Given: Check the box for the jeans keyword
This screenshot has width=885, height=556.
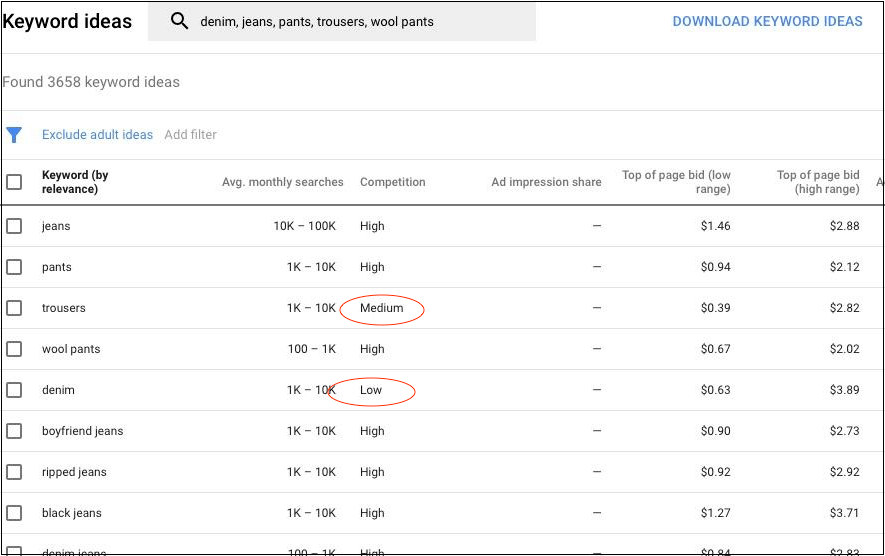Looking at the screenshot, I should tap(14, 226).
